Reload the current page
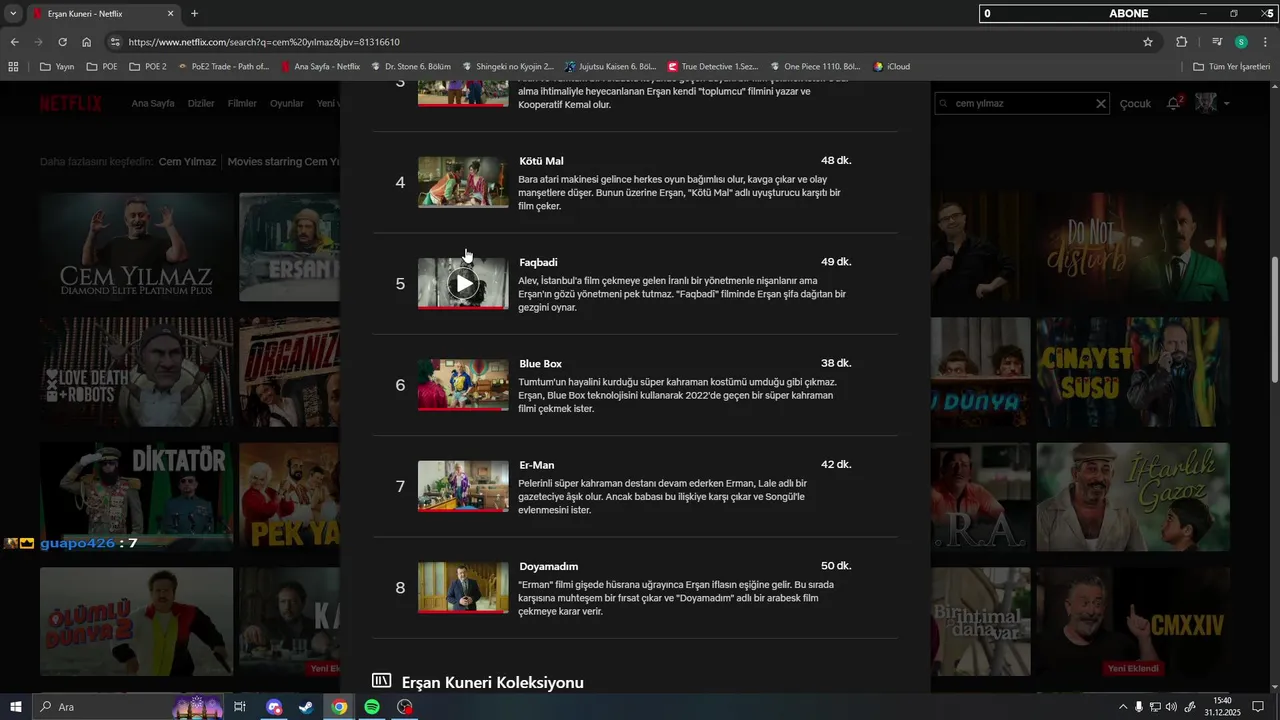Image resolution: width=1280 pixels, height=720 pixels. coord(62,42)
